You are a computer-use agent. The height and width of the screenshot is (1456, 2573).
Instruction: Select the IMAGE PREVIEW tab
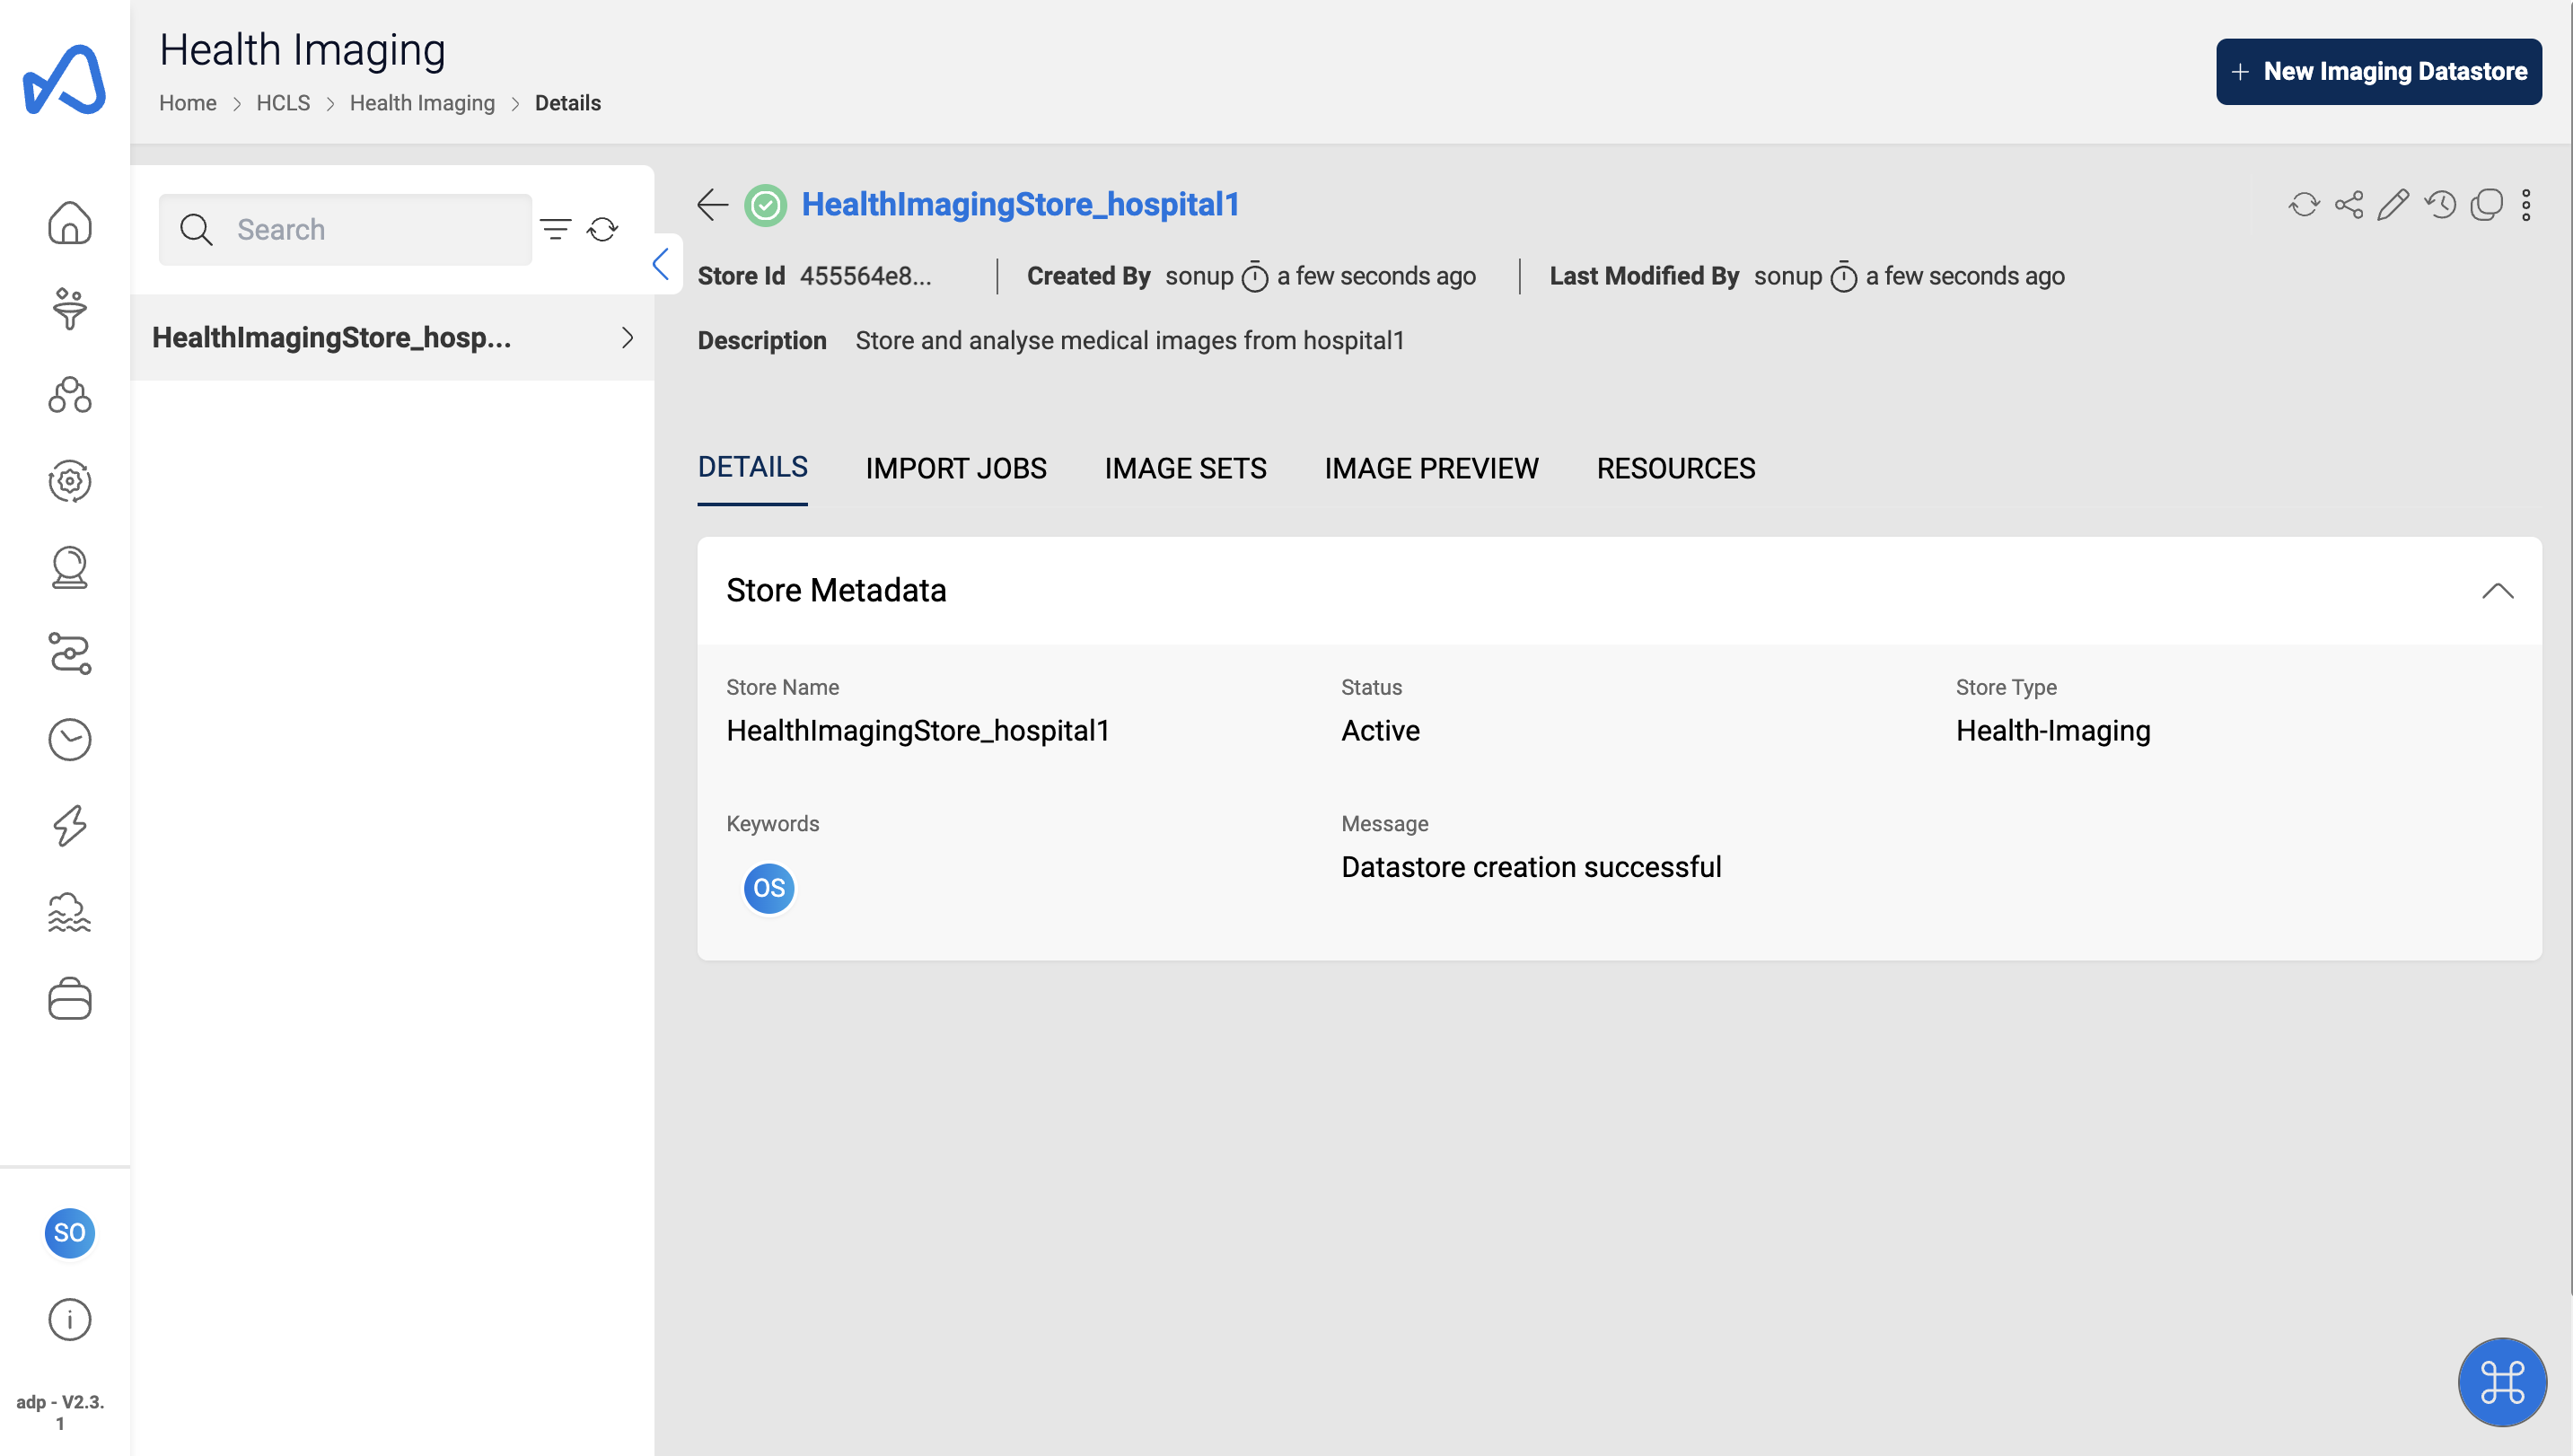point(1431,469)
